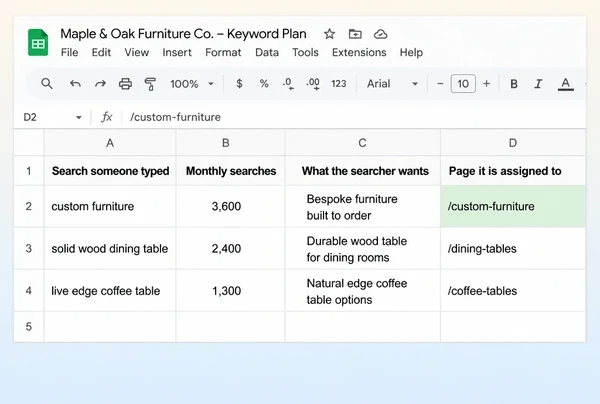
Task: Select cell 'custom furniture' in column A
Action: [110, 206]
